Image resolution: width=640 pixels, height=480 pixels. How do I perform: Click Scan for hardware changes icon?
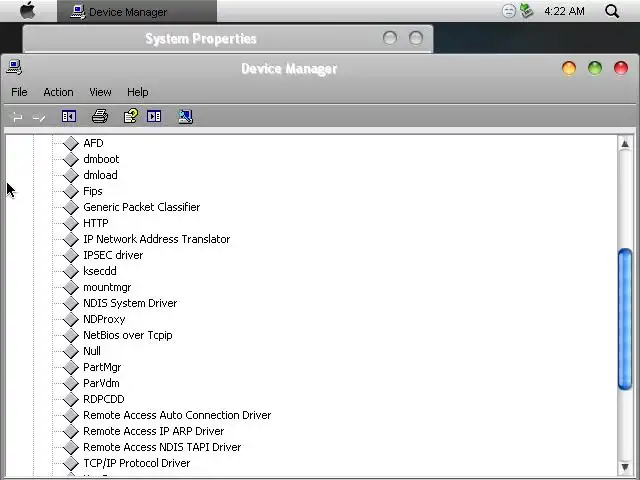click(x=185, y=116)
